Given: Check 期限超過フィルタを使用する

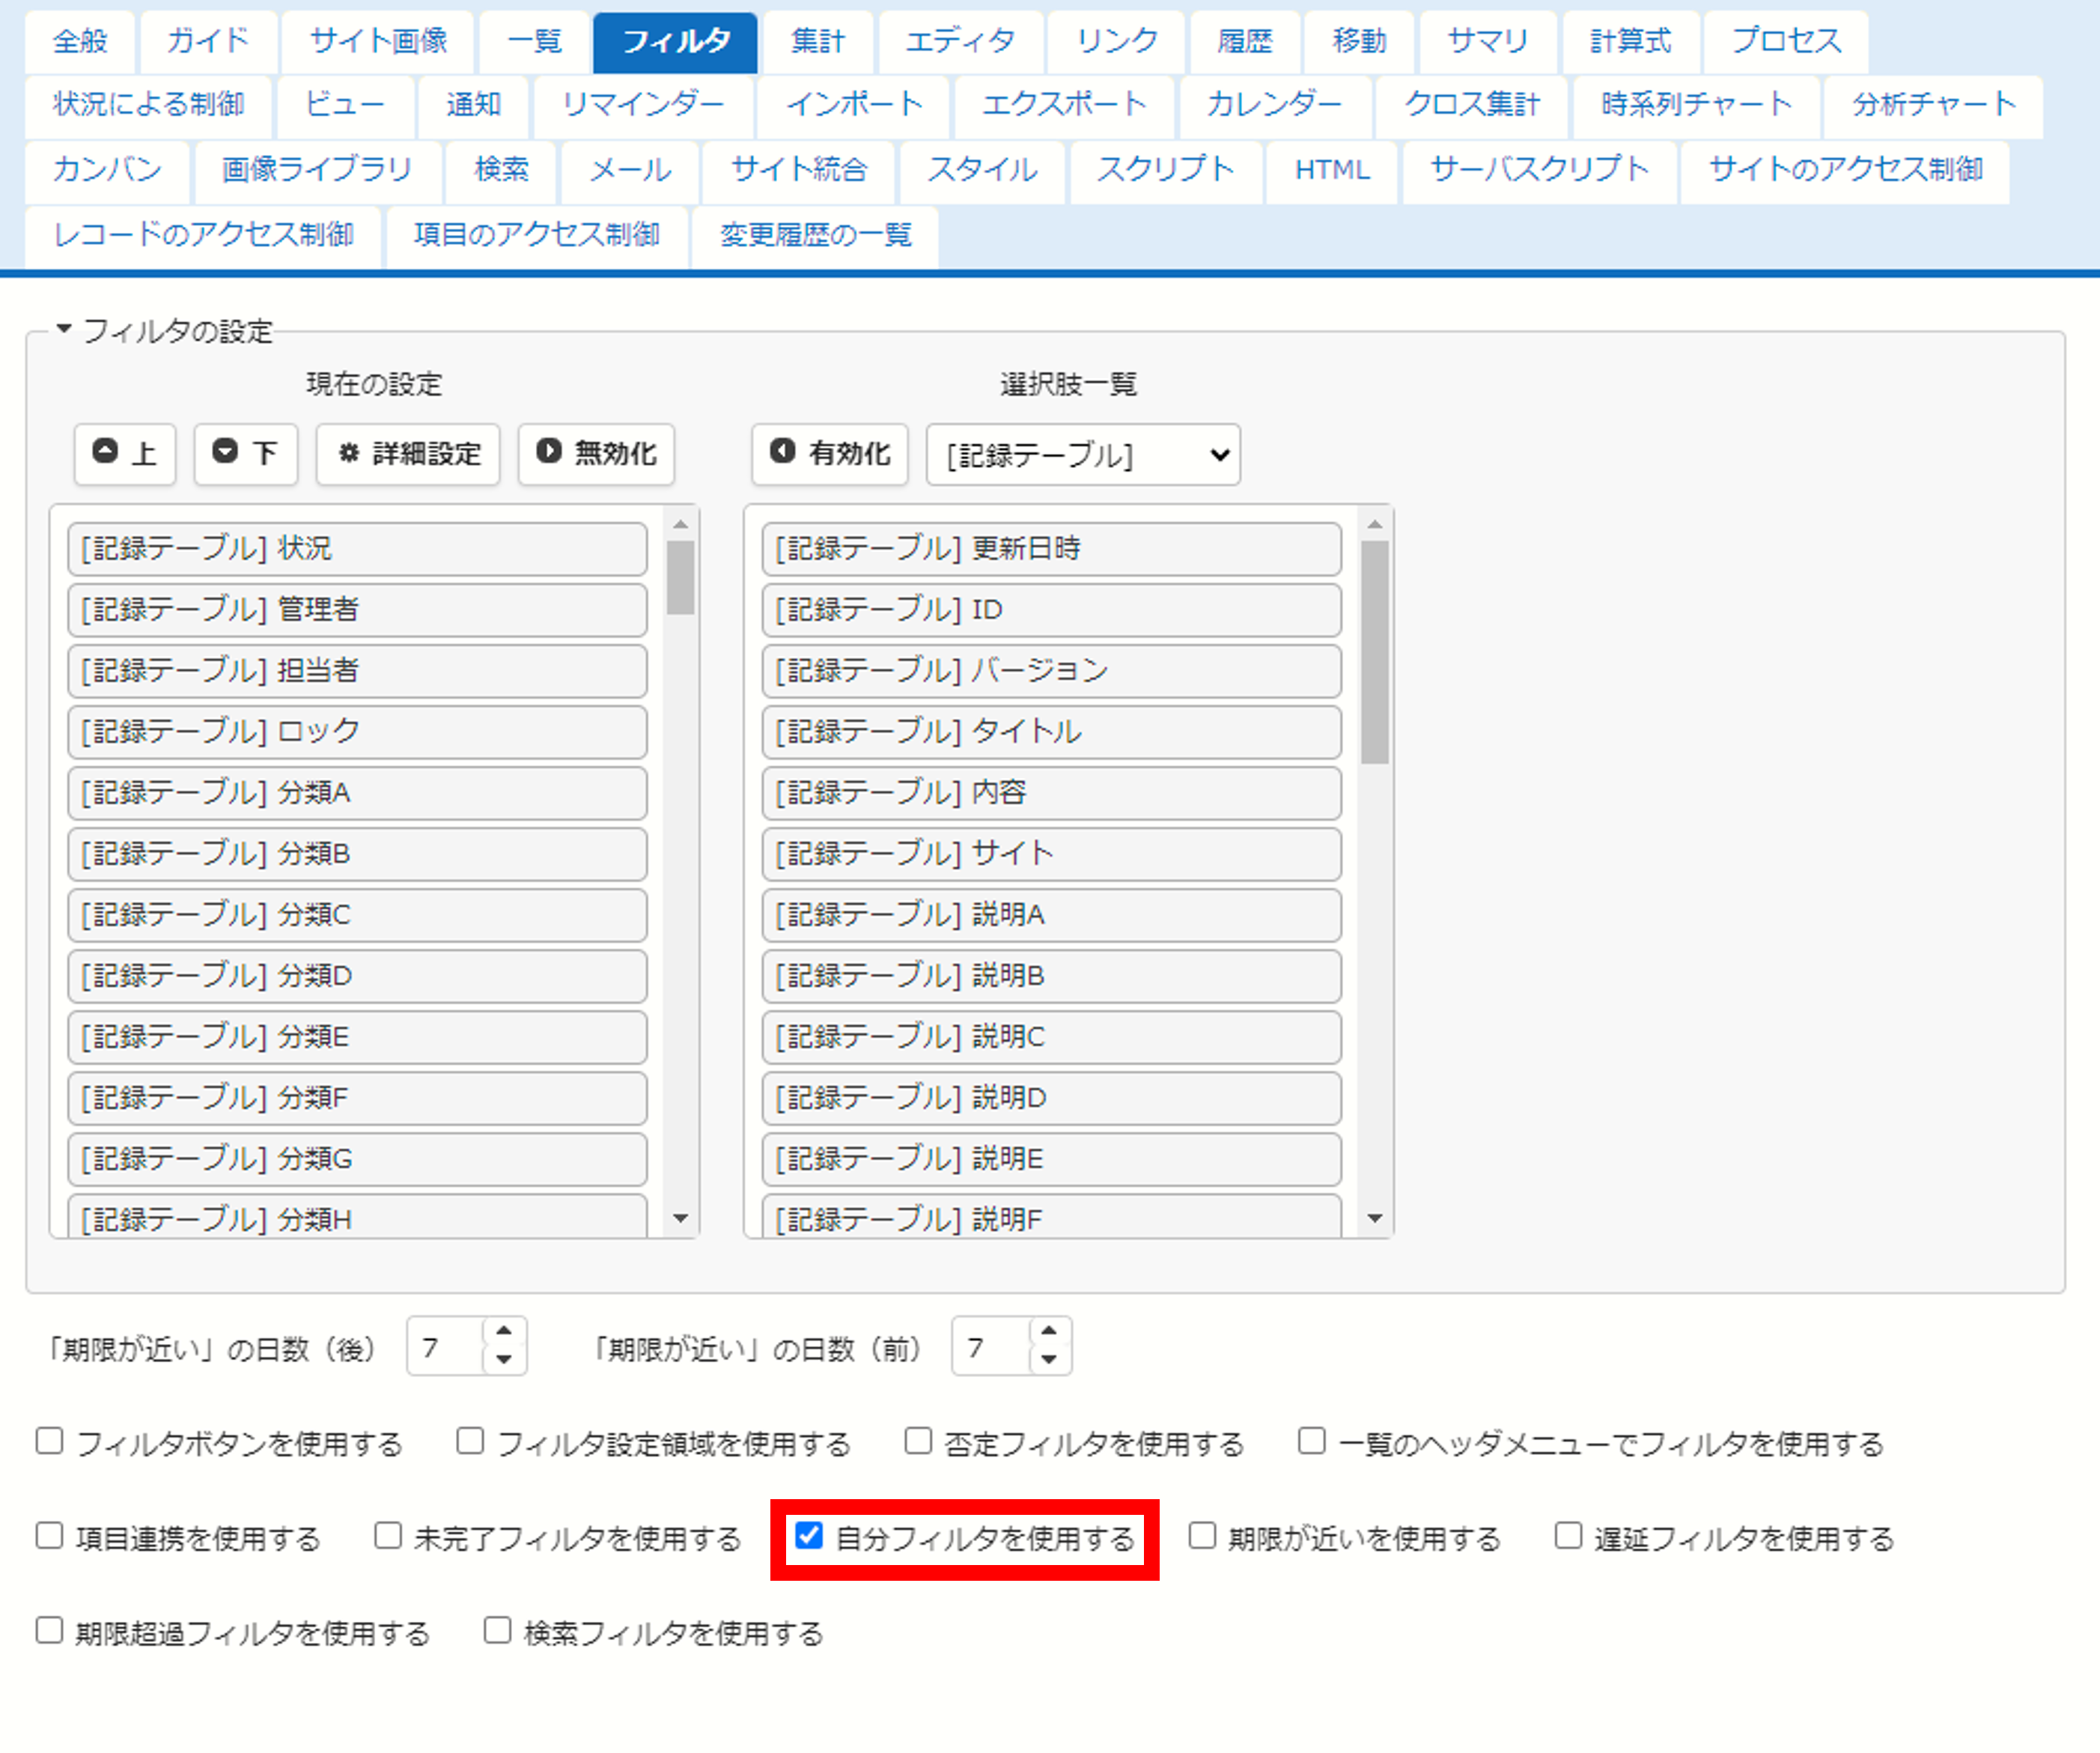Looking at the screenshot, I should [49, 1630].
